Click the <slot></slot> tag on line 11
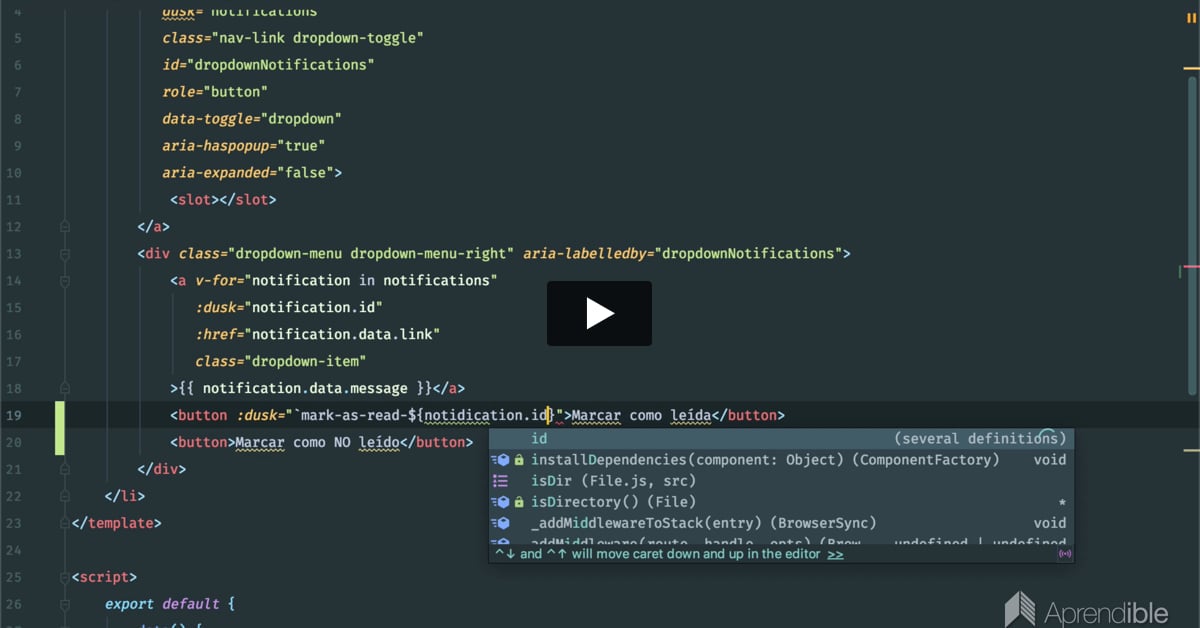Screen dimensions: 1200x628 (223, 200)
